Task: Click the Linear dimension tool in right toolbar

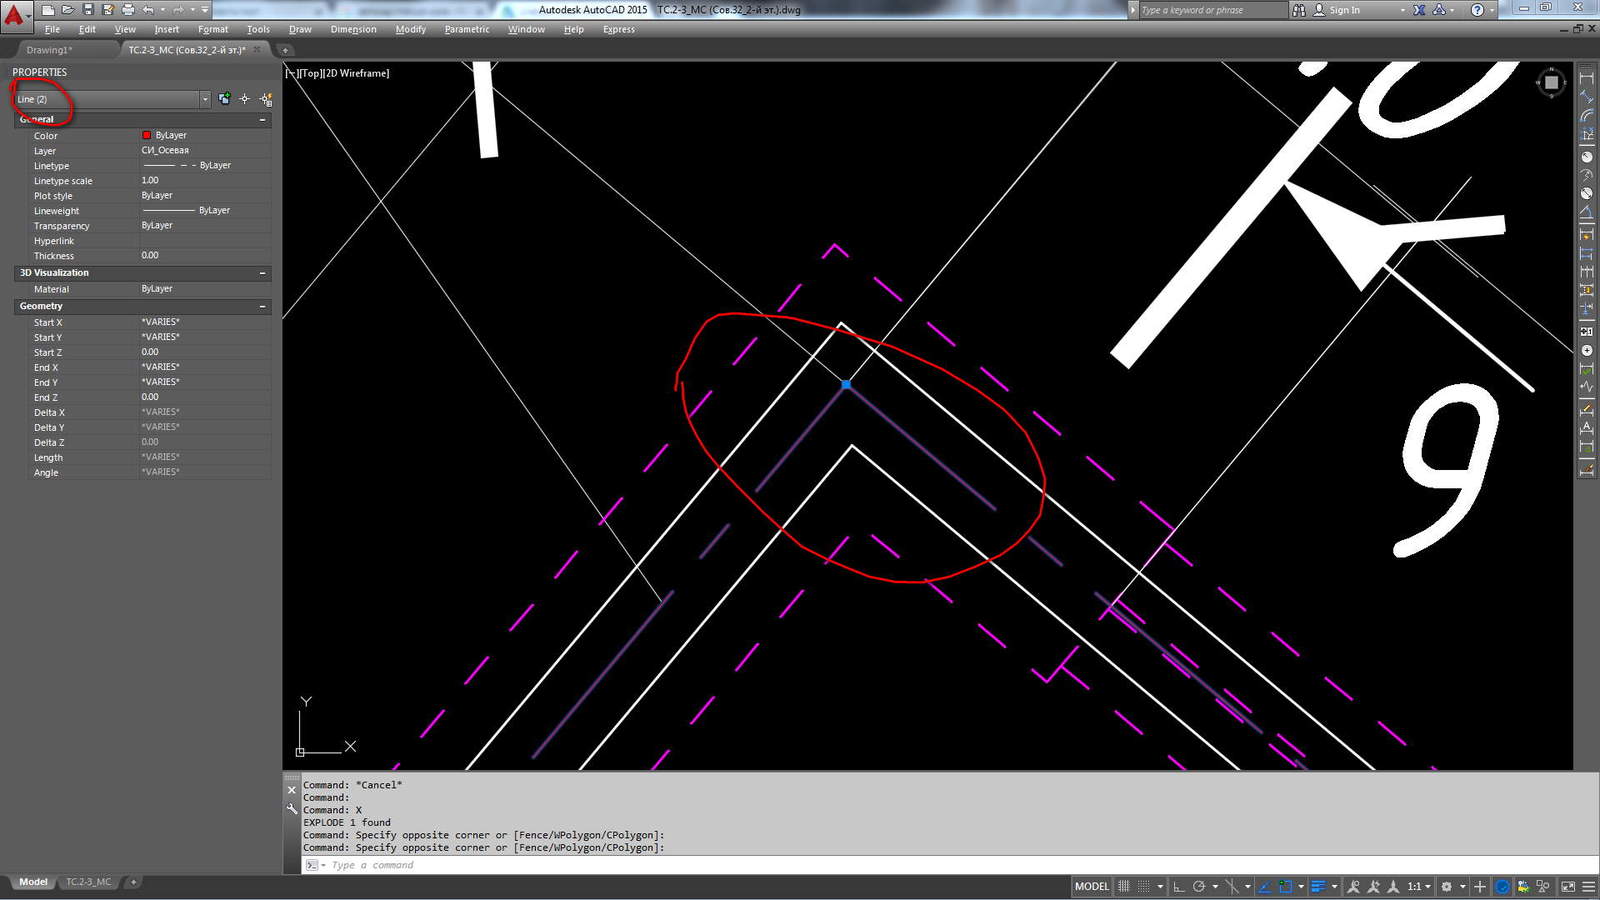Action: click(1586, 78)
